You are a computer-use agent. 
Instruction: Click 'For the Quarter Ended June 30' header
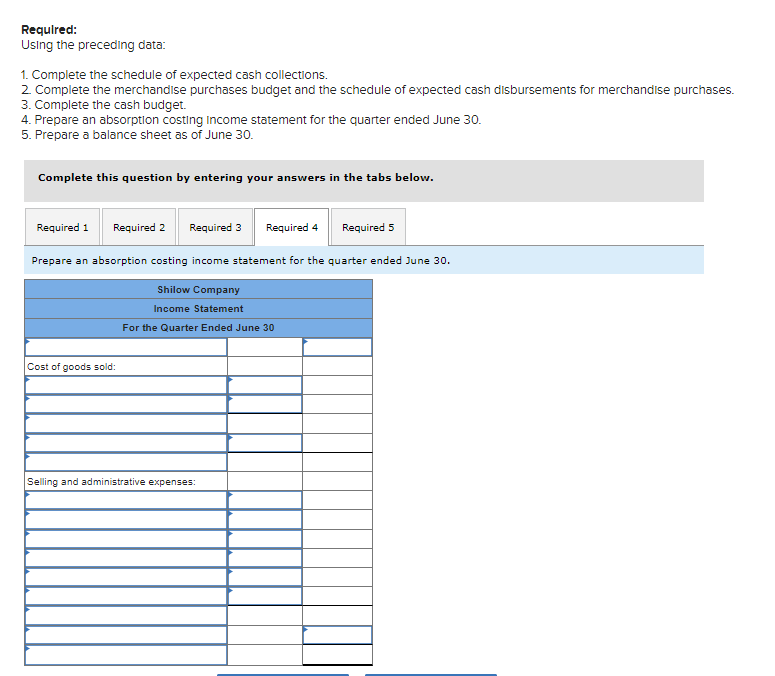pyautogui.click(x=198, y=328)
